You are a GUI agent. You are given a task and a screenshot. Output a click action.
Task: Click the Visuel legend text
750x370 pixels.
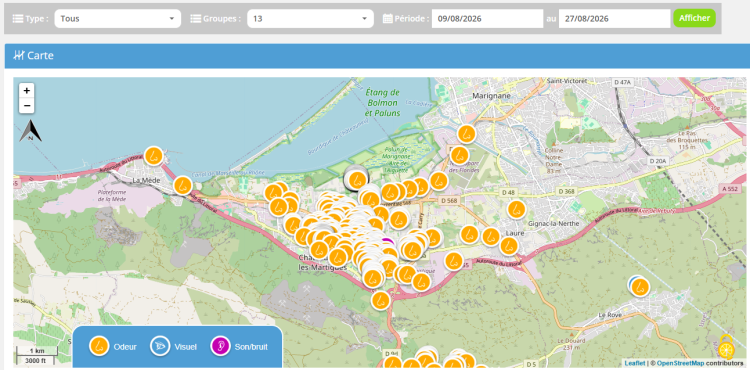tap(186, 347)
